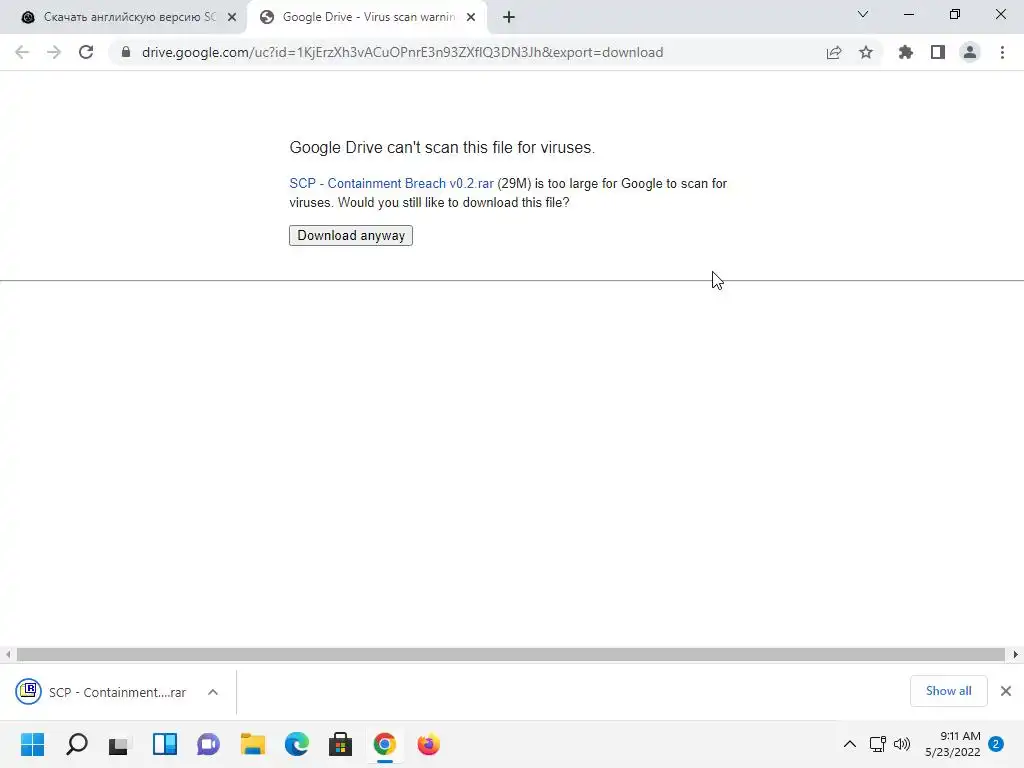Open Chrome three-dot menu
The width and height of the screenshot is (1024, 768).
pos(1002,52)
